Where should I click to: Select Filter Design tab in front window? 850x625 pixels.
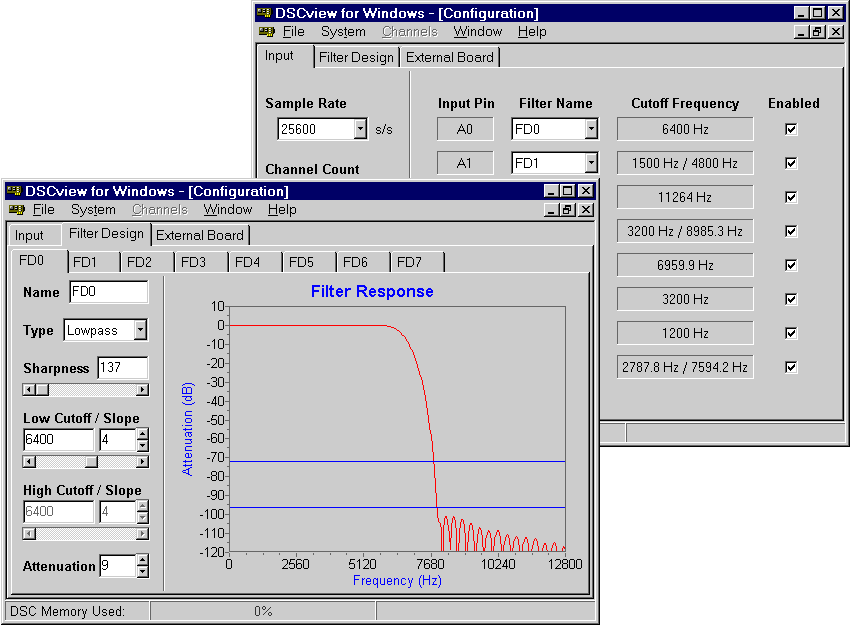[106, 234]
